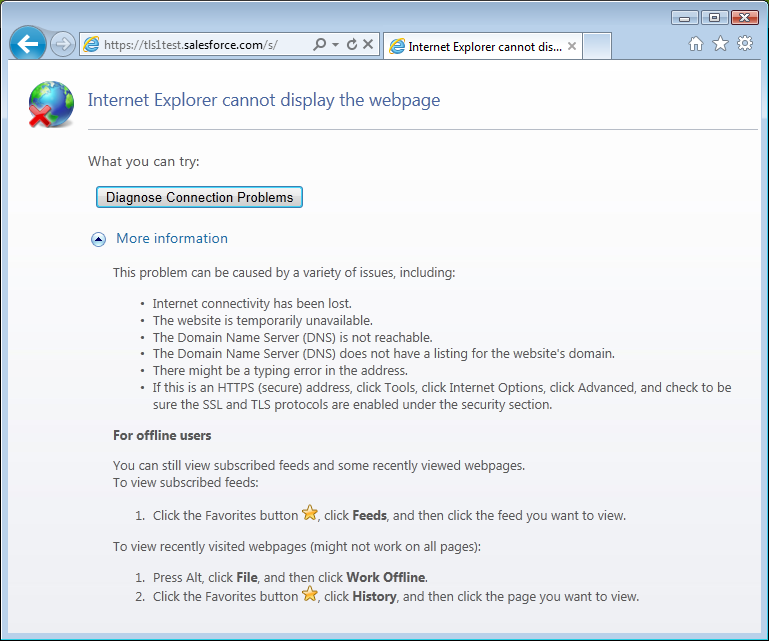Click 'What you can try:' text
Image resolution: width=769 pixels, height=641 pixels.
tap(144, 161)
